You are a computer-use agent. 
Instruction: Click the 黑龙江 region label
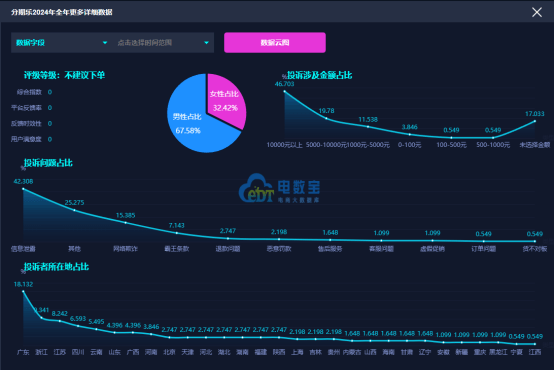[498, 352]
